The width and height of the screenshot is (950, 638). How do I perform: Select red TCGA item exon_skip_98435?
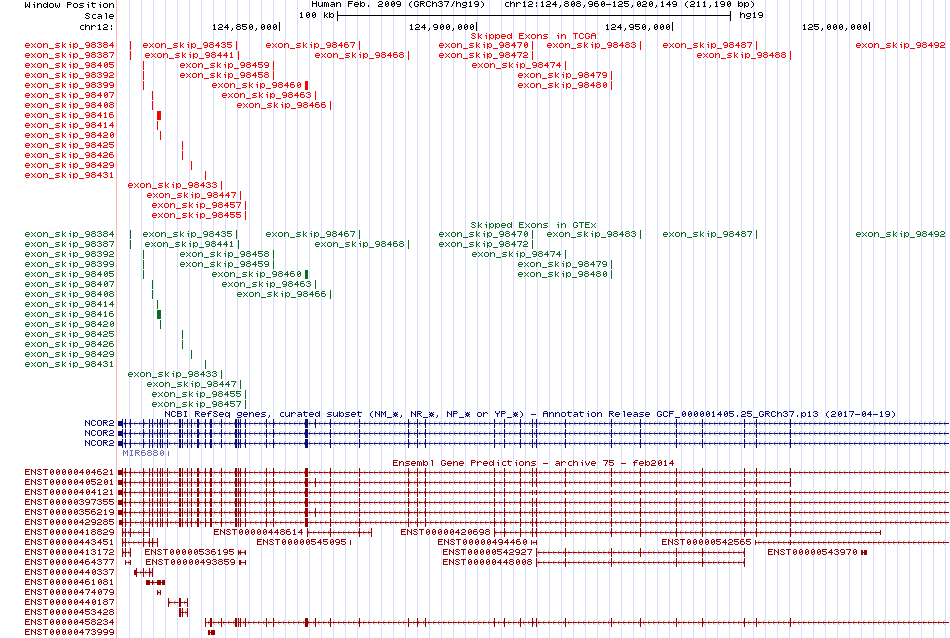pos(187,45)
